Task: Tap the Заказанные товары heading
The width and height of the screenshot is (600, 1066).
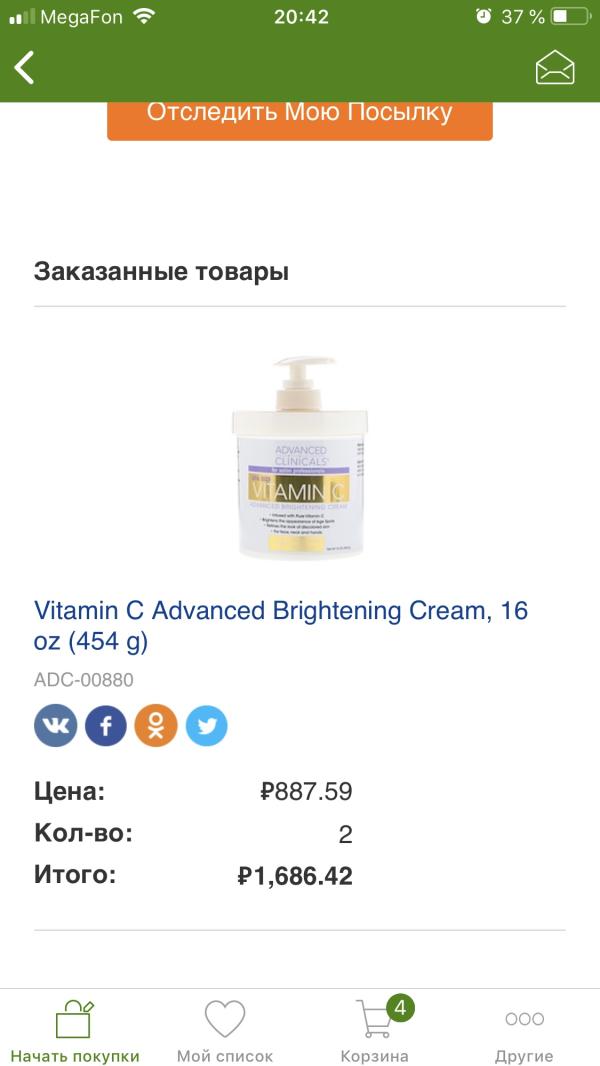Action: click(x=161, y=272)
